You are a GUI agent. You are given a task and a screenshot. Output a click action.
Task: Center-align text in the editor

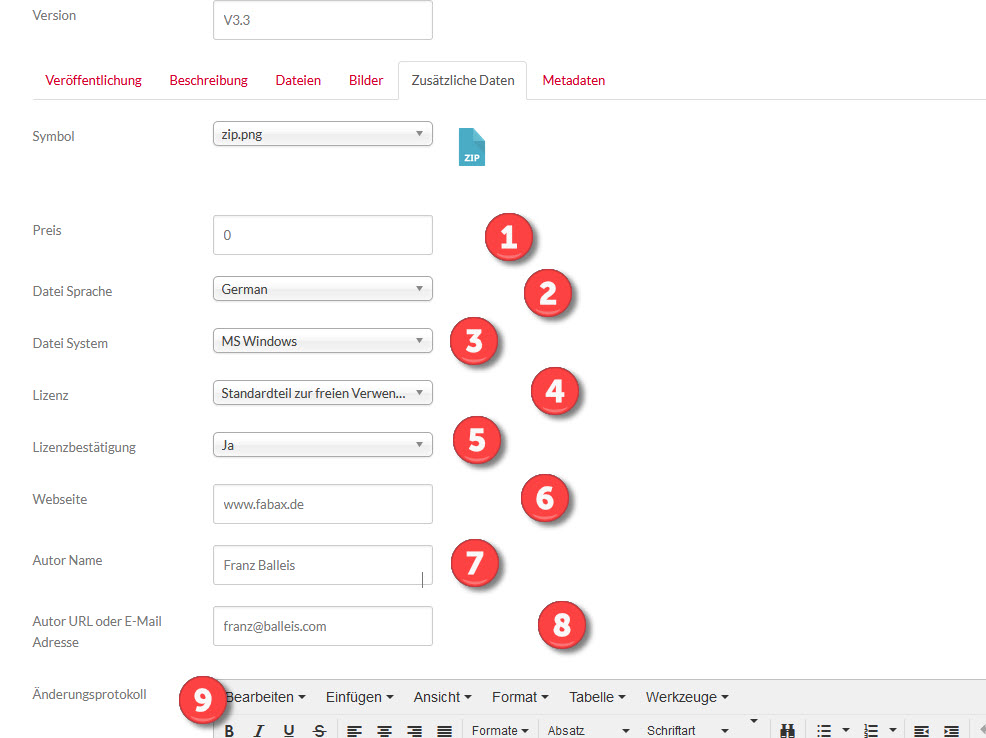point(384,730)
